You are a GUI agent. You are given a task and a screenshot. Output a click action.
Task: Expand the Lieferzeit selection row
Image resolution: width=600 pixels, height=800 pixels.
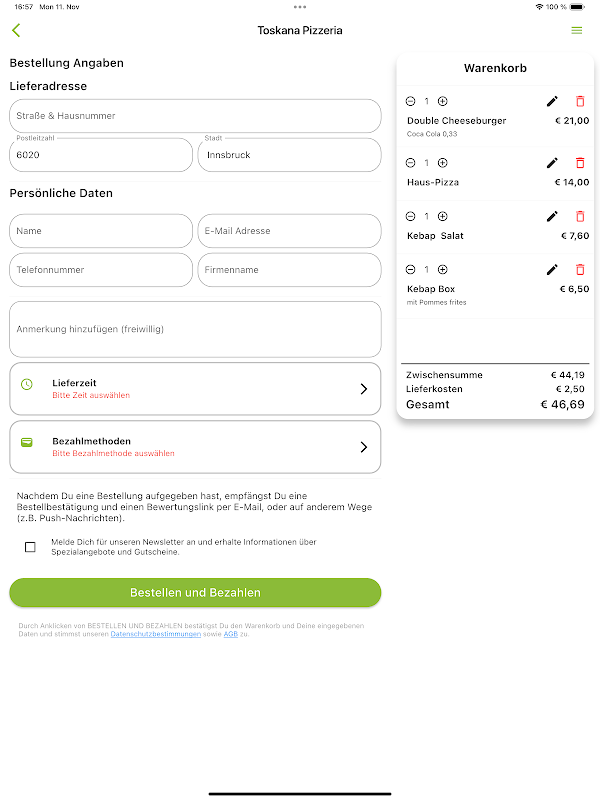(x=195, y=389)
